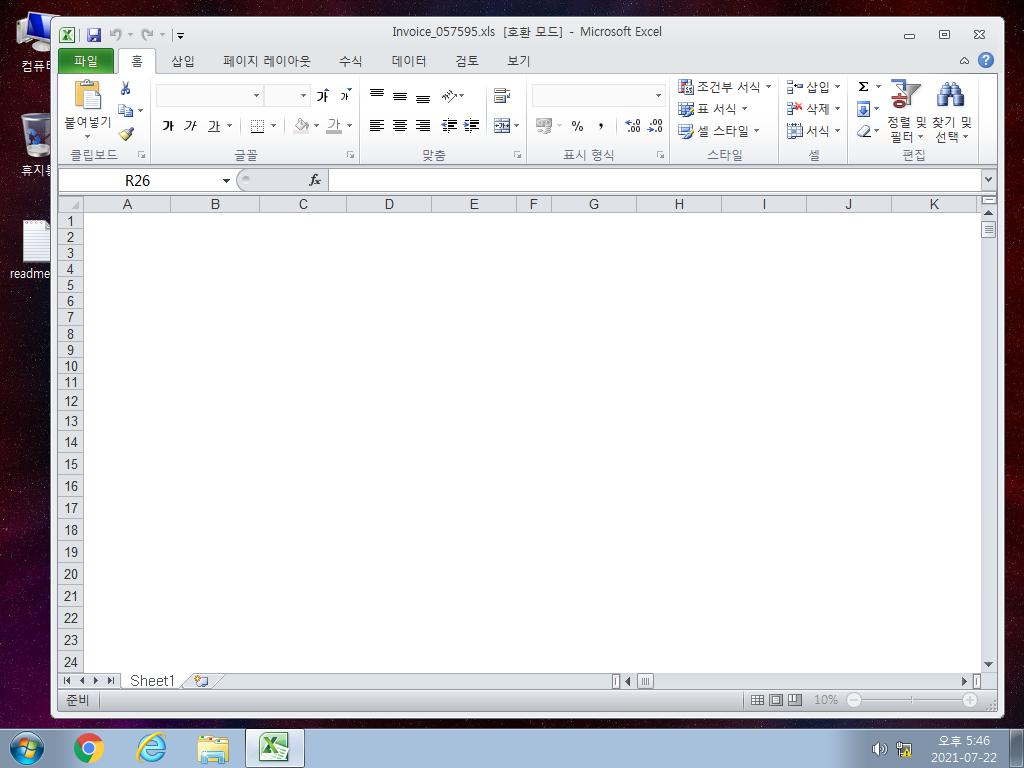Click the Insert Function fx button

(x=315, y=180)
